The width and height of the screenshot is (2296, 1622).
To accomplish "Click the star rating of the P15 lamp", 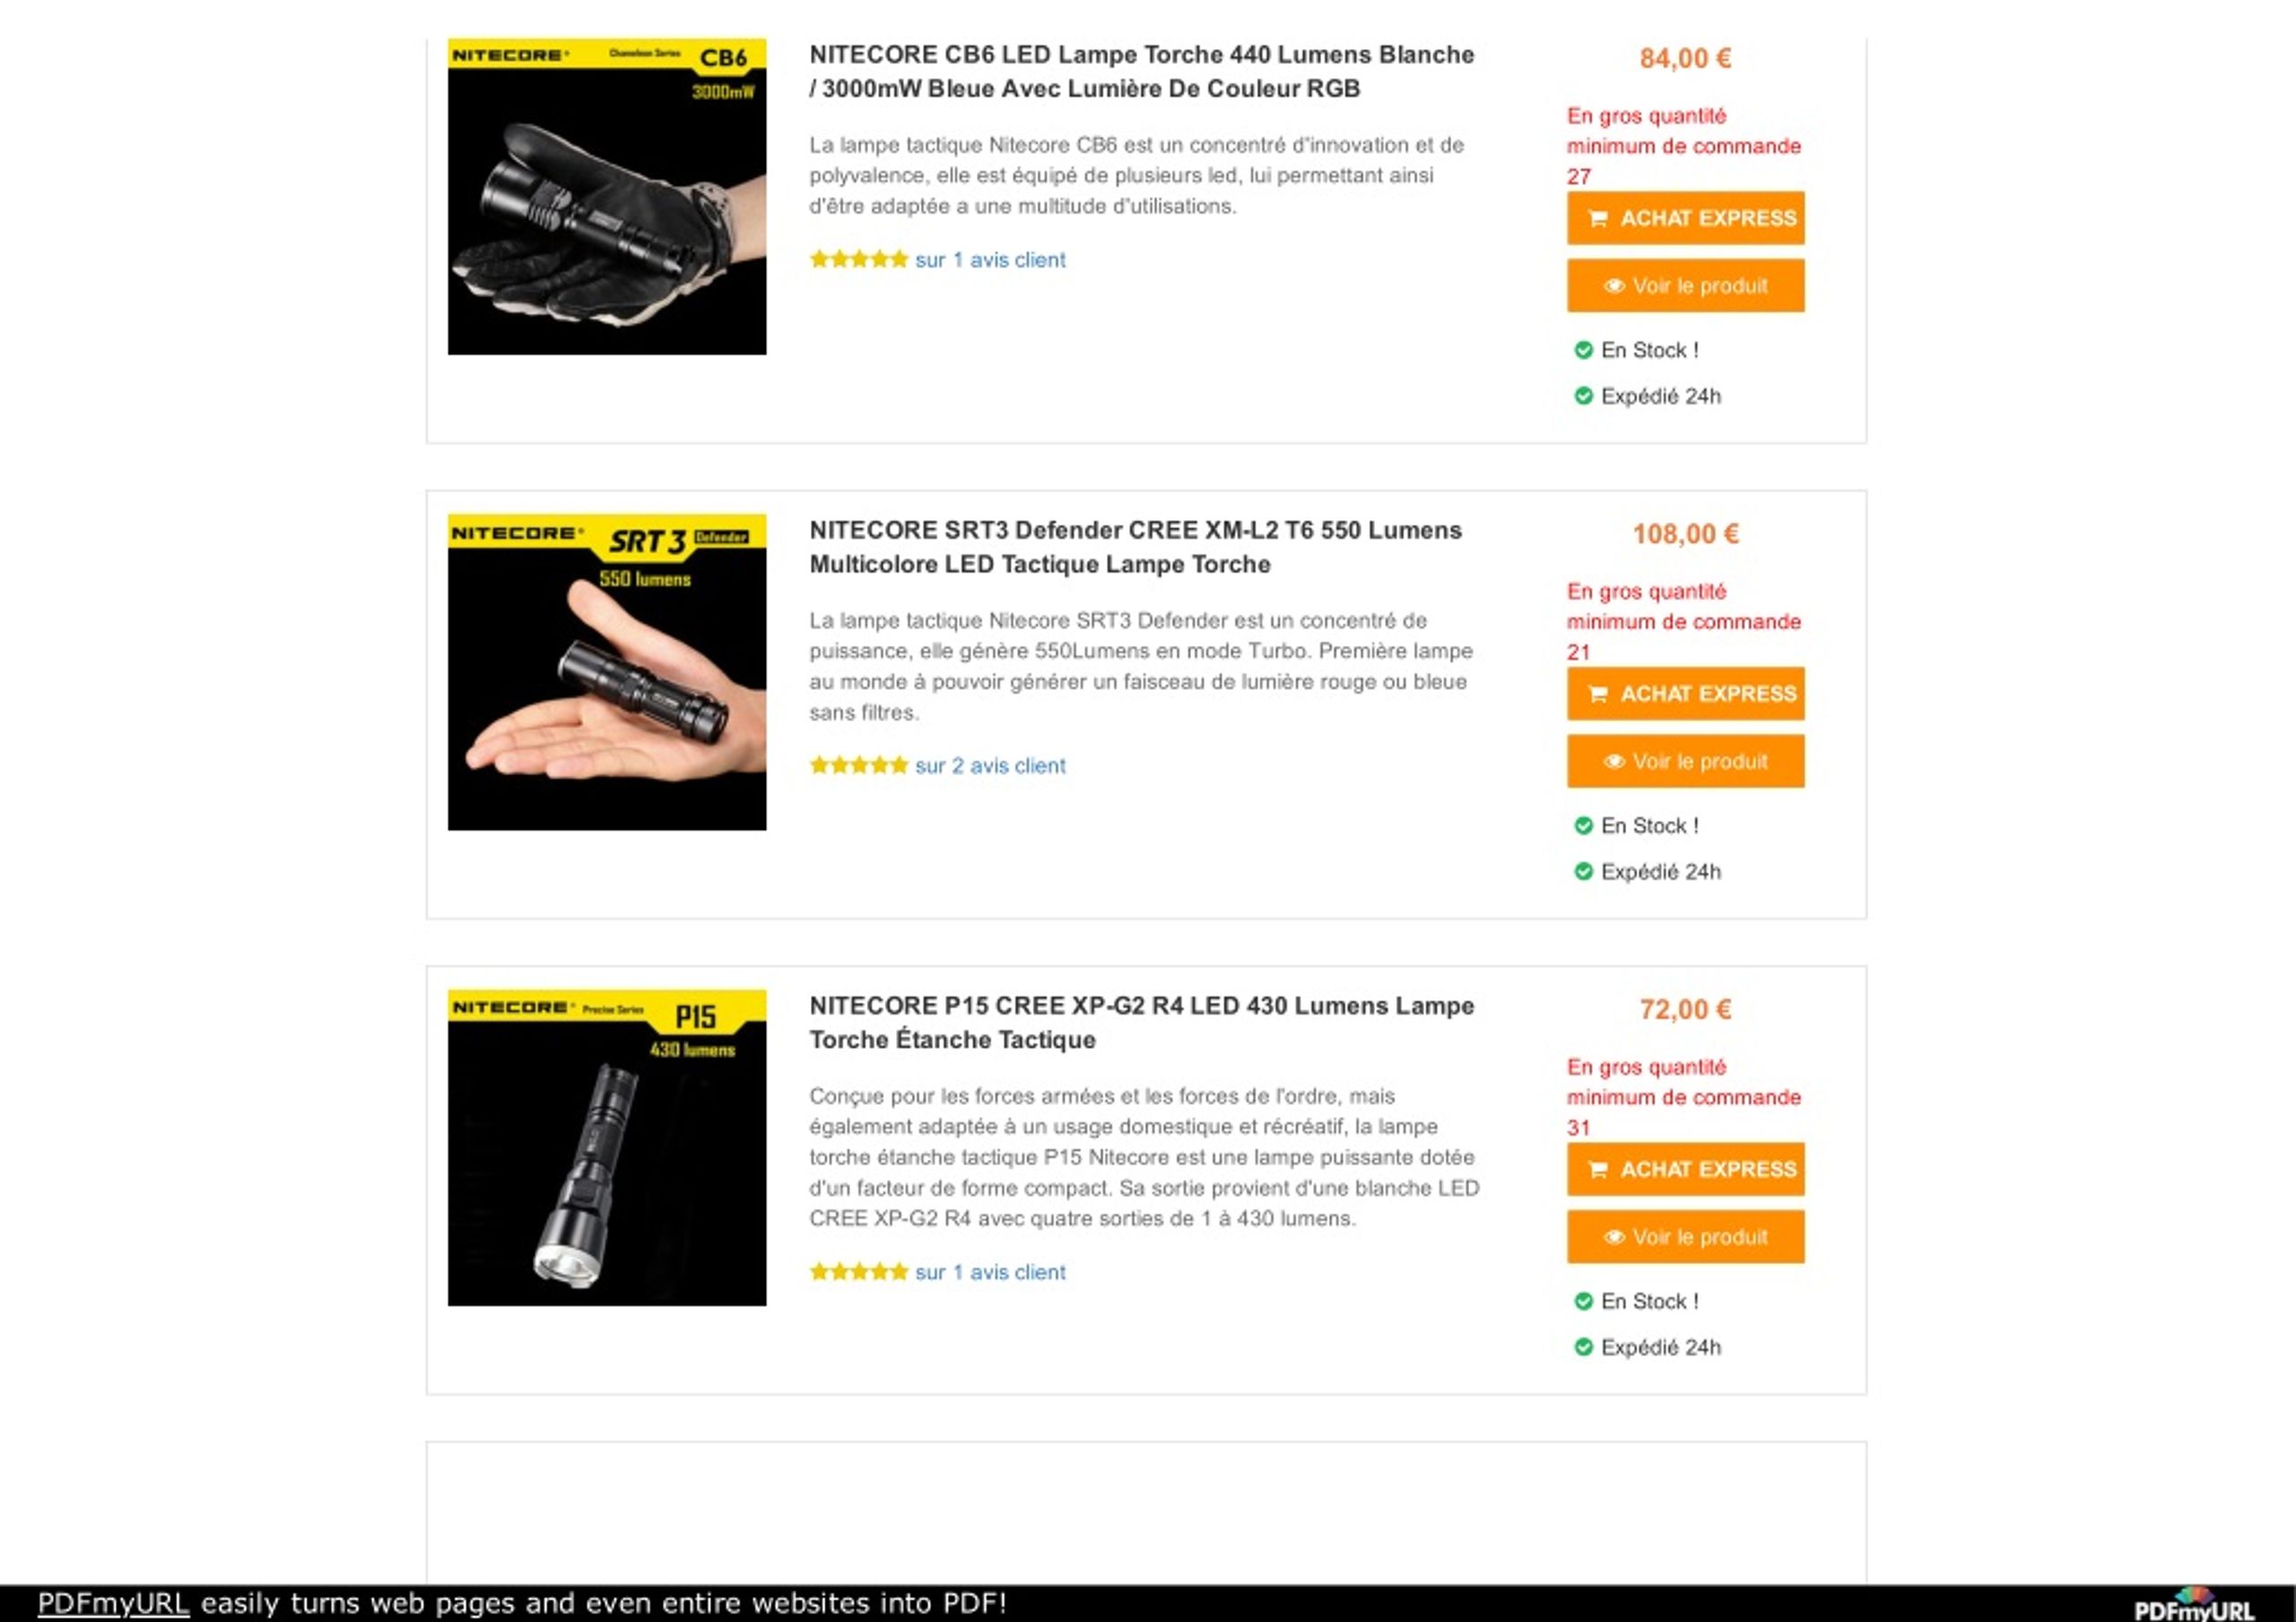I will point(859,1272).
